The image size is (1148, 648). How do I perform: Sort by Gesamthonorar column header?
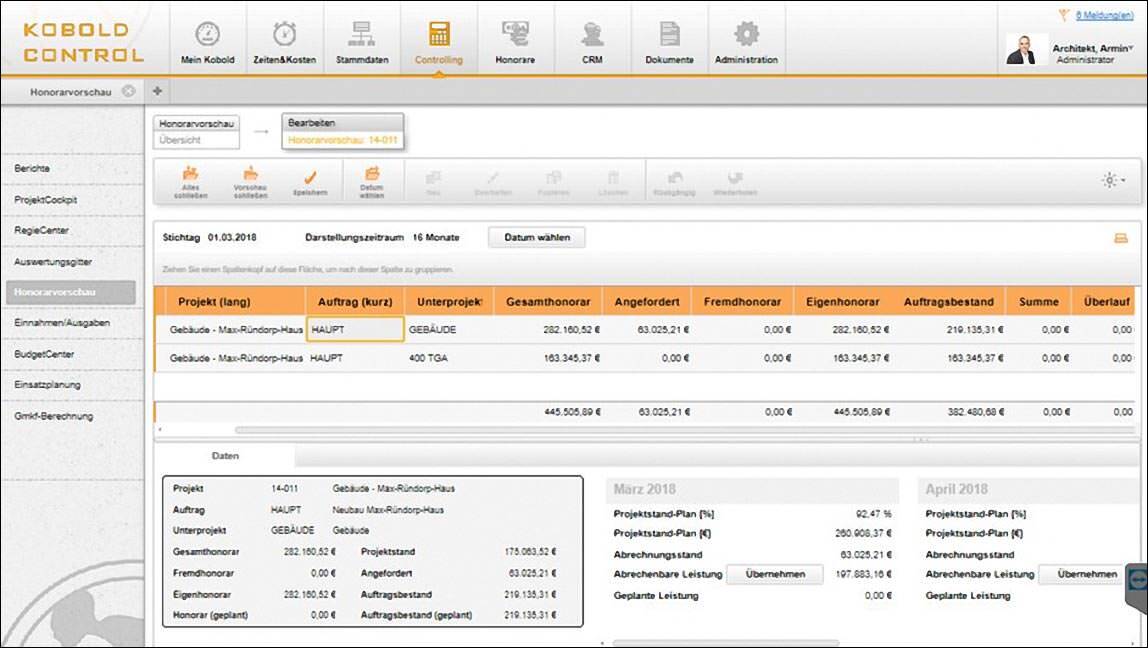[x=548, y=302]
